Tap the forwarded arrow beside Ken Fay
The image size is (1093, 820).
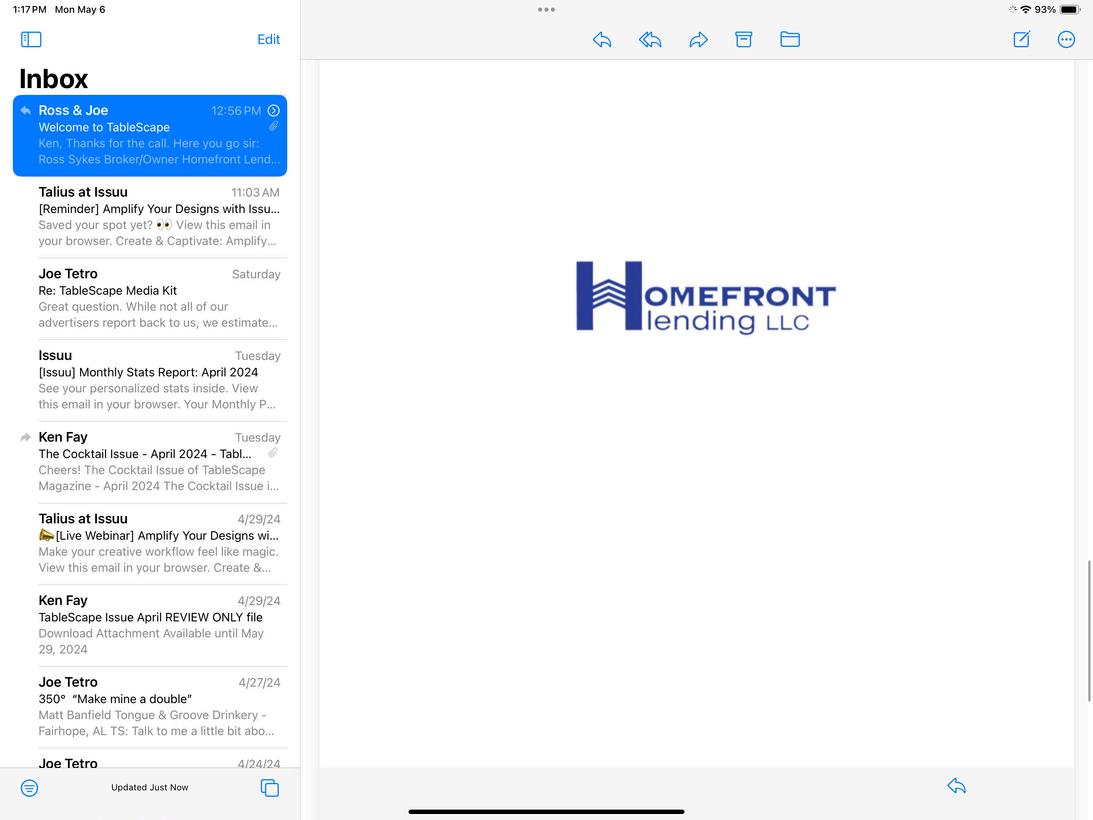pos(26,437)
